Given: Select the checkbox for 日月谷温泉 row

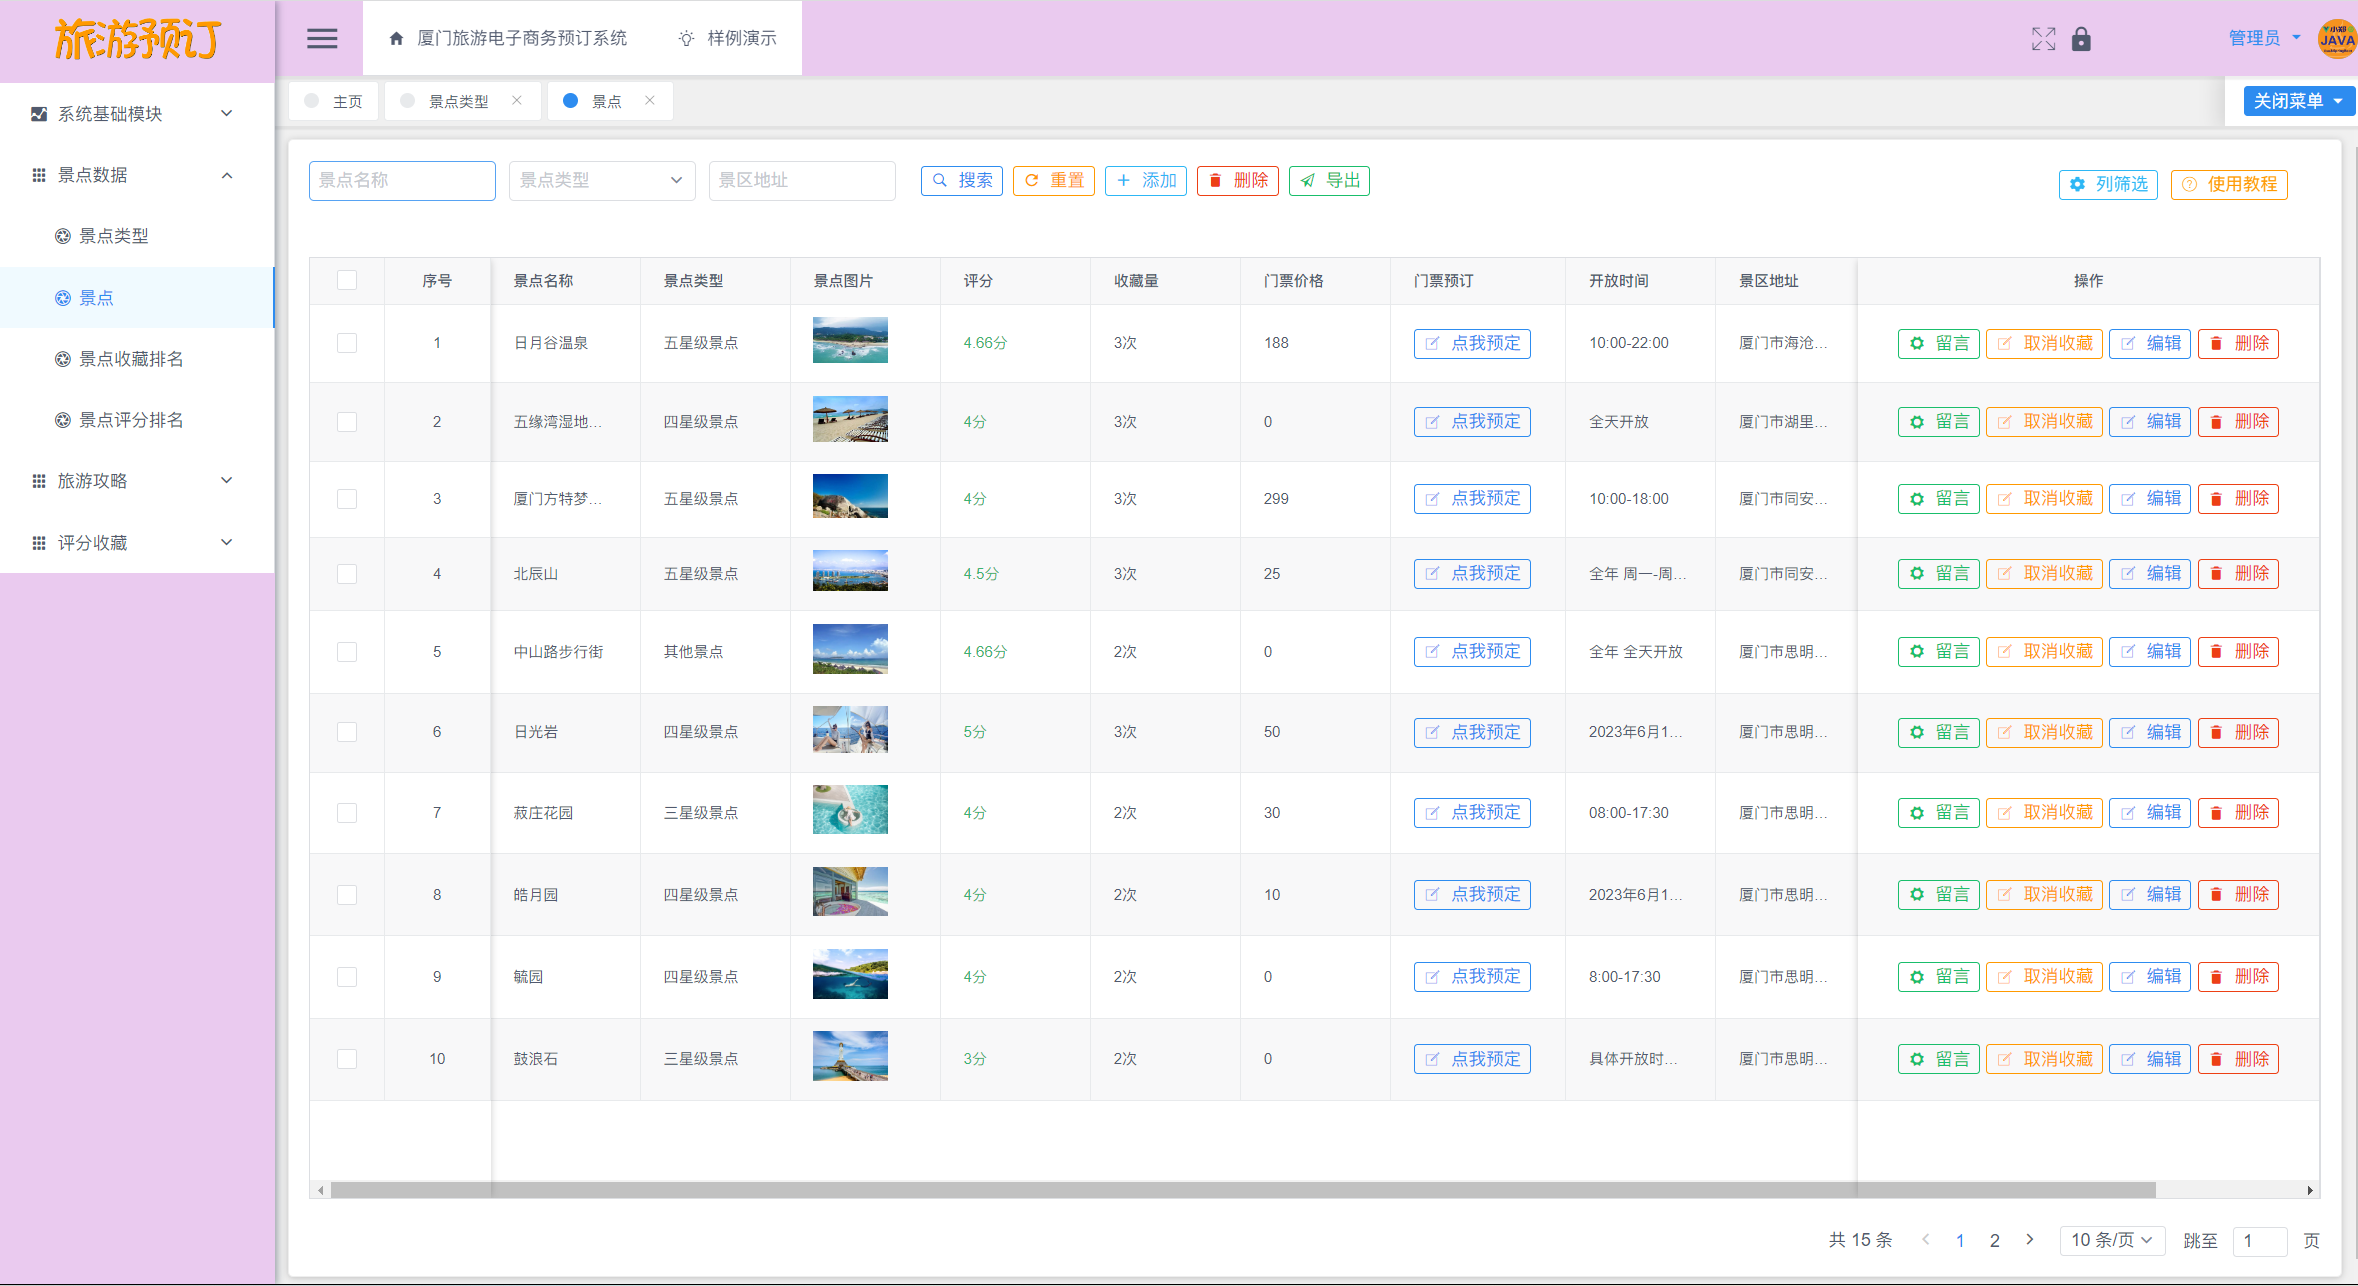Looking at the screenshot, I should pos(347,343).
